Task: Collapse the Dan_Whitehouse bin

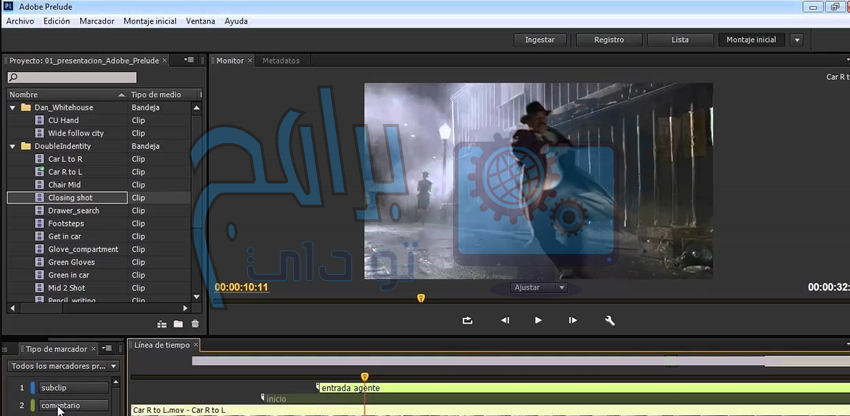Action: click(x=13, y=107)
